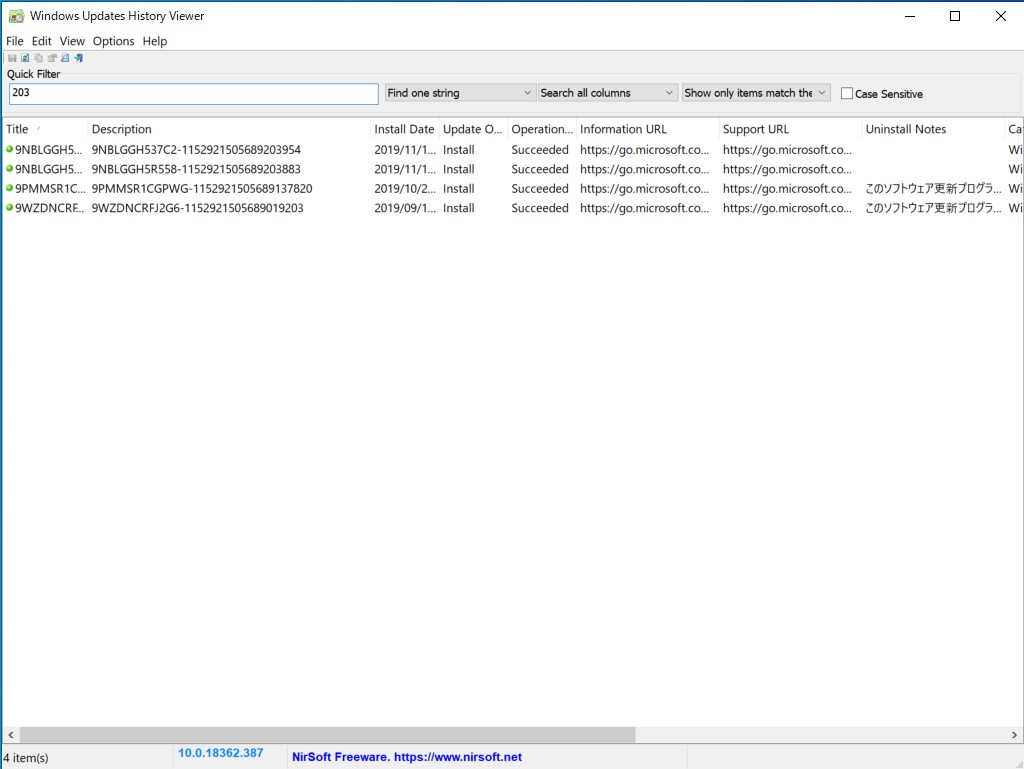
Task: Sort by the Uninstall Notes column header
Action: pyautogui.click(x=933, y=129)
